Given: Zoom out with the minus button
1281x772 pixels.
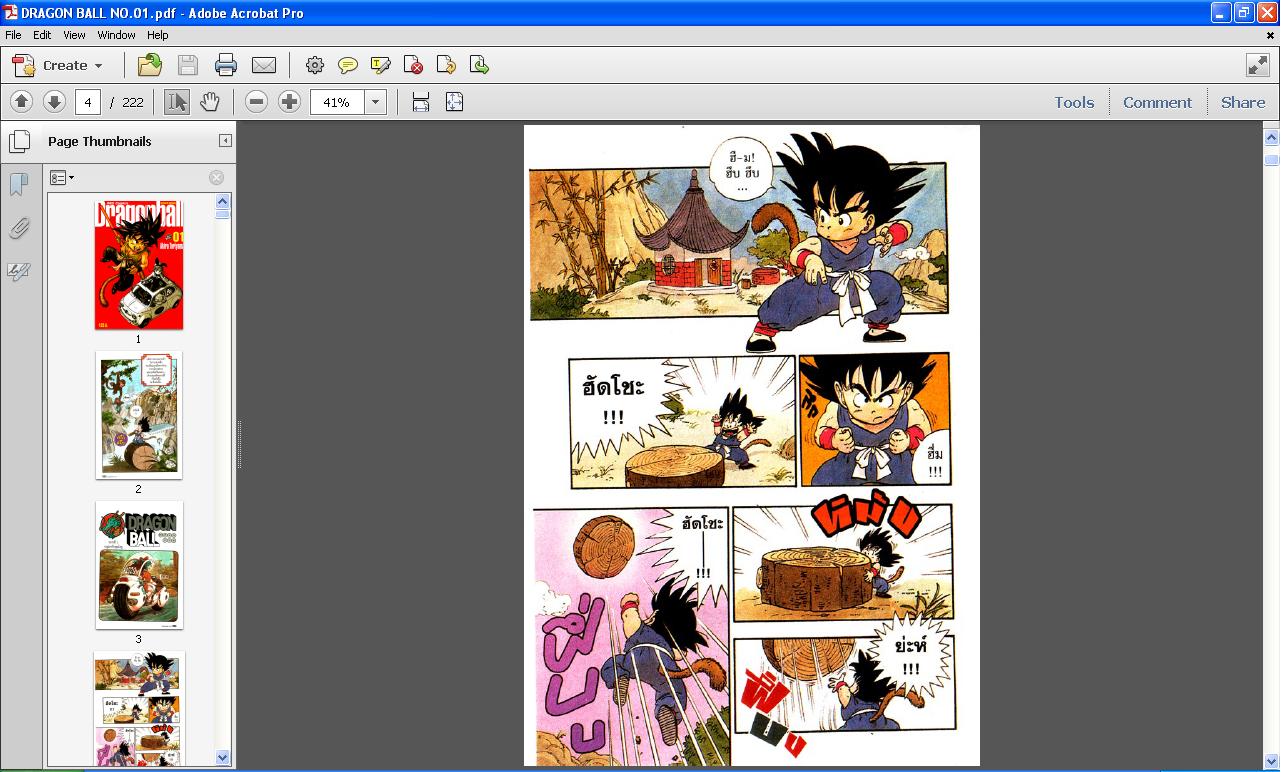Looking at the screenshot, I should tap(256, 101).
